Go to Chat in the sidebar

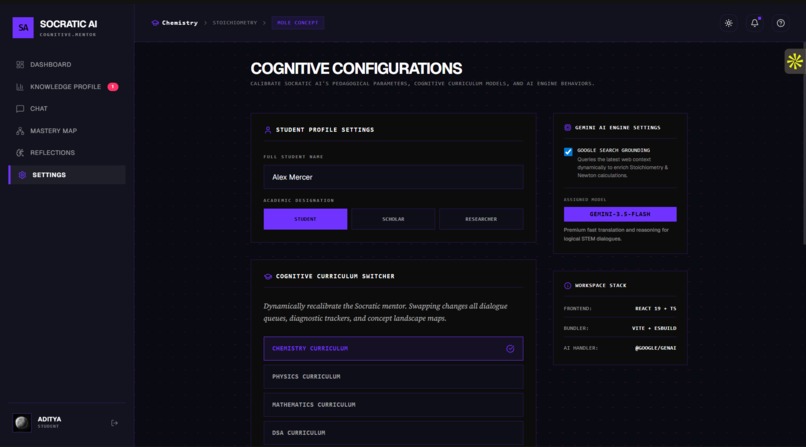click(x=67, y=109)
